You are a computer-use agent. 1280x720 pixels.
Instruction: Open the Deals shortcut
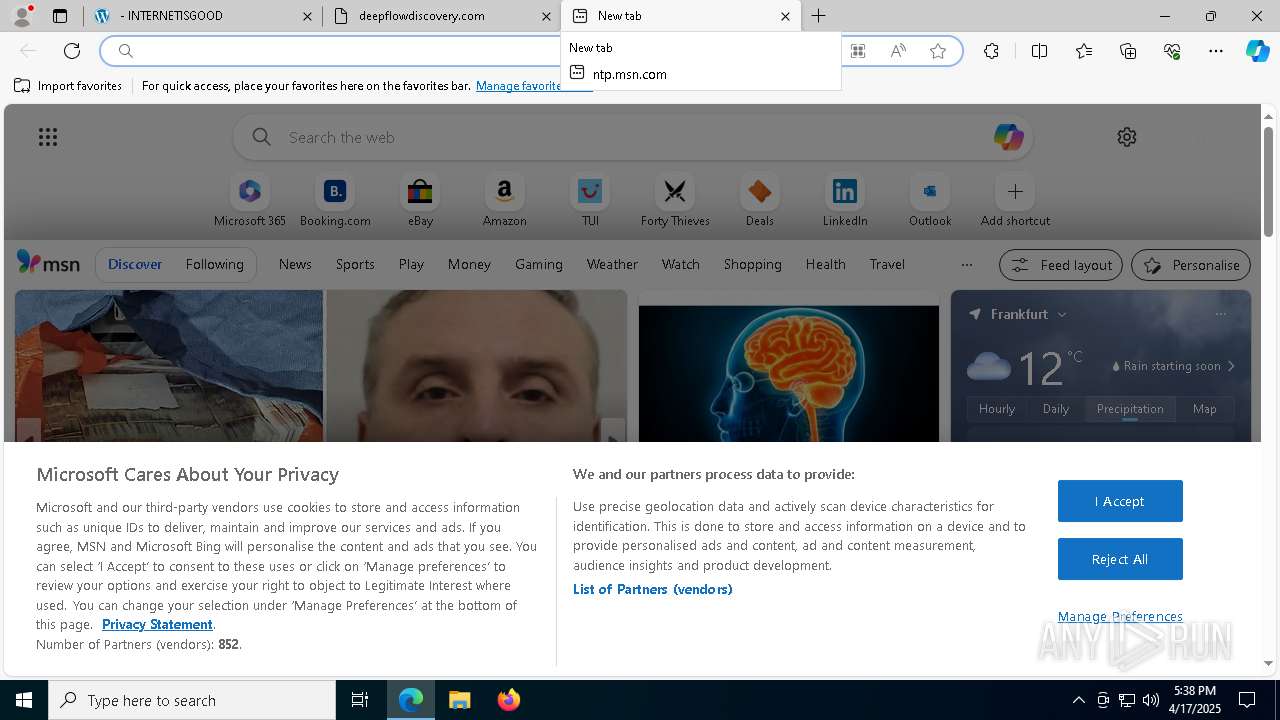tap(760, 201)
